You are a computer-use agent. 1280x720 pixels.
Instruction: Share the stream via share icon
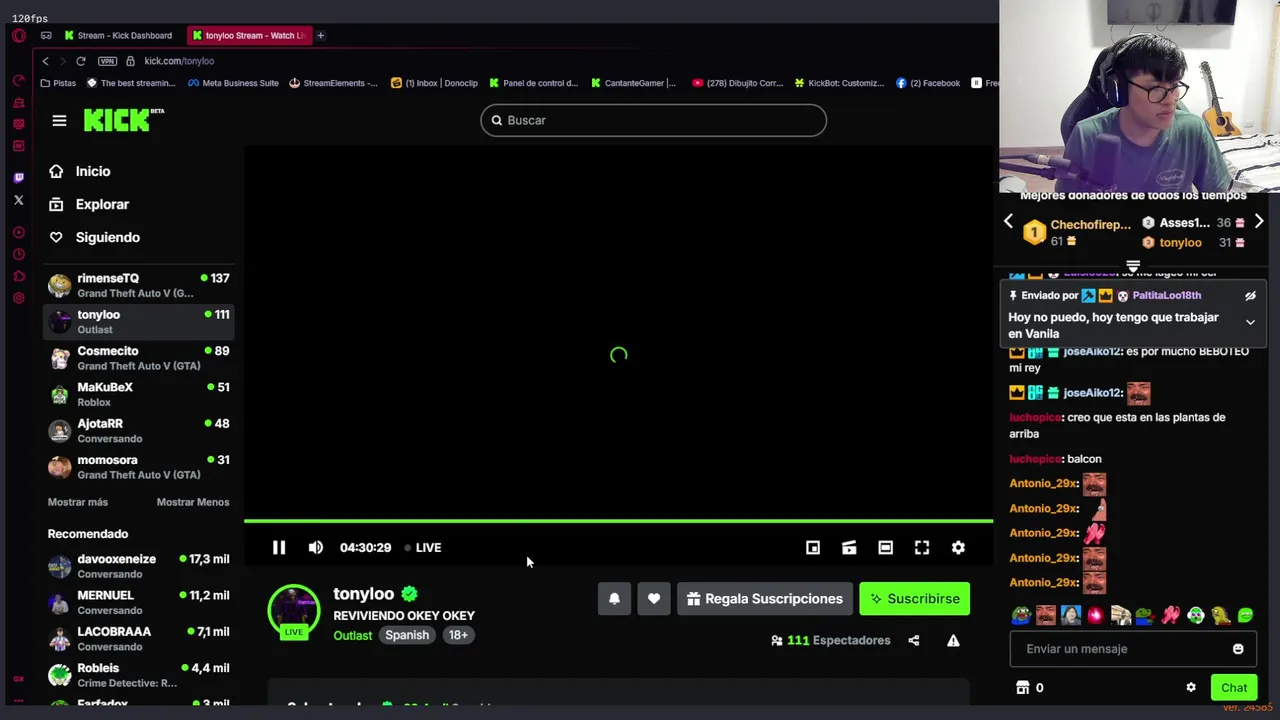914,640
